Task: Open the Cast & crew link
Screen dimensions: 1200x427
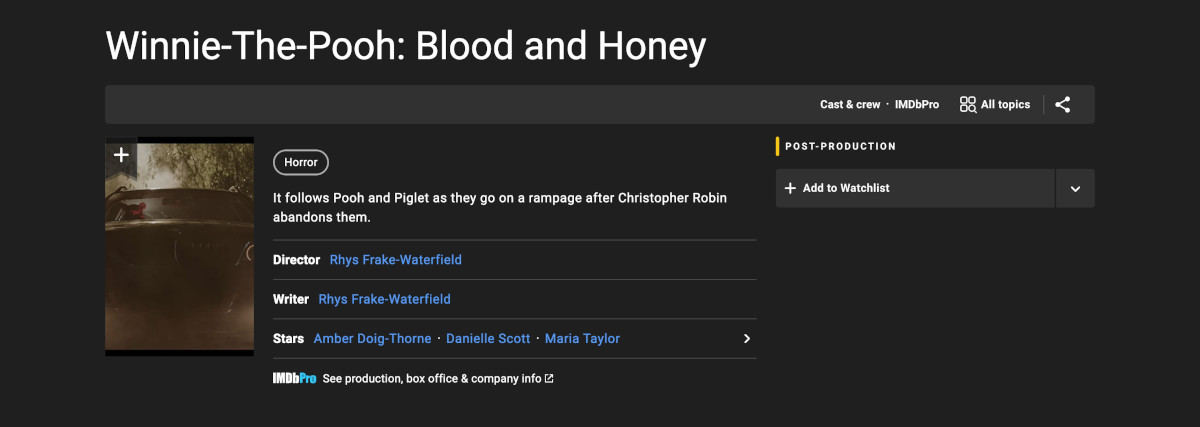Action: point(850,104)
